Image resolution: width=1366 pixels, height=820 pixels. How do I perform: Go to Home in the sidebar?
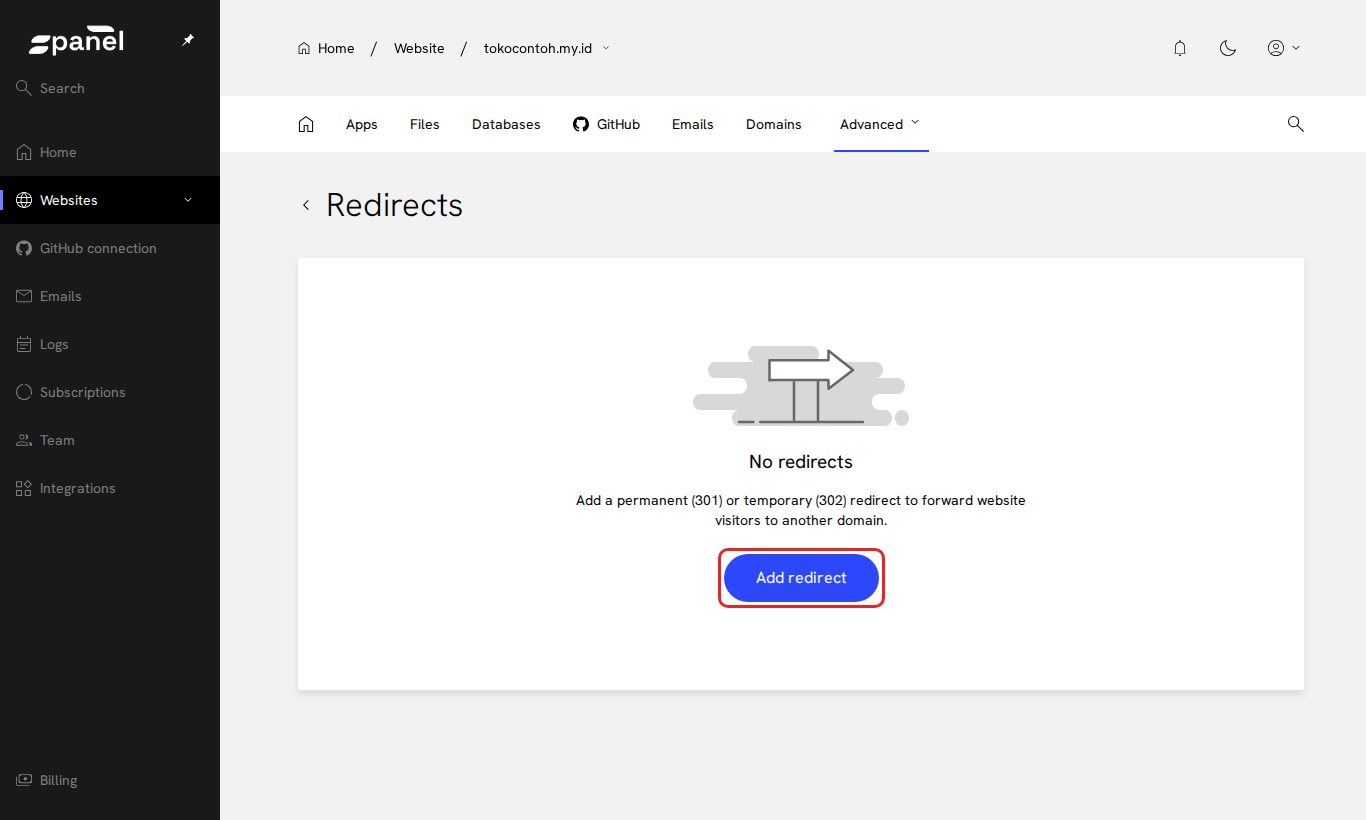[110, 152]
